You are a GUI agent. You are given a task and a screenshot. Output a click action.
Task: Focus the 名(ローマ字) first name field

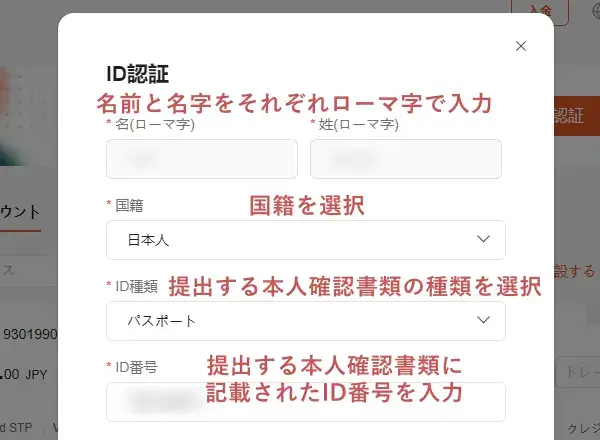[202, 159]
